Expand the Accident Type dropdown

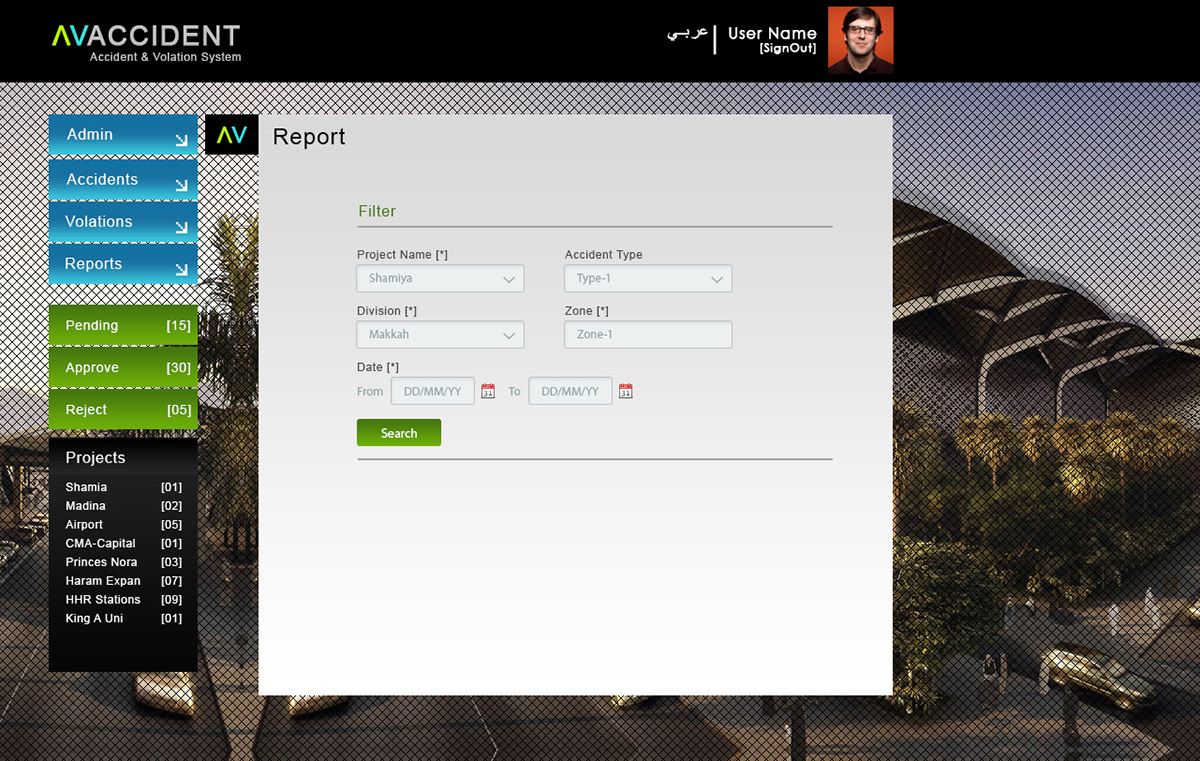coord(648,279)
